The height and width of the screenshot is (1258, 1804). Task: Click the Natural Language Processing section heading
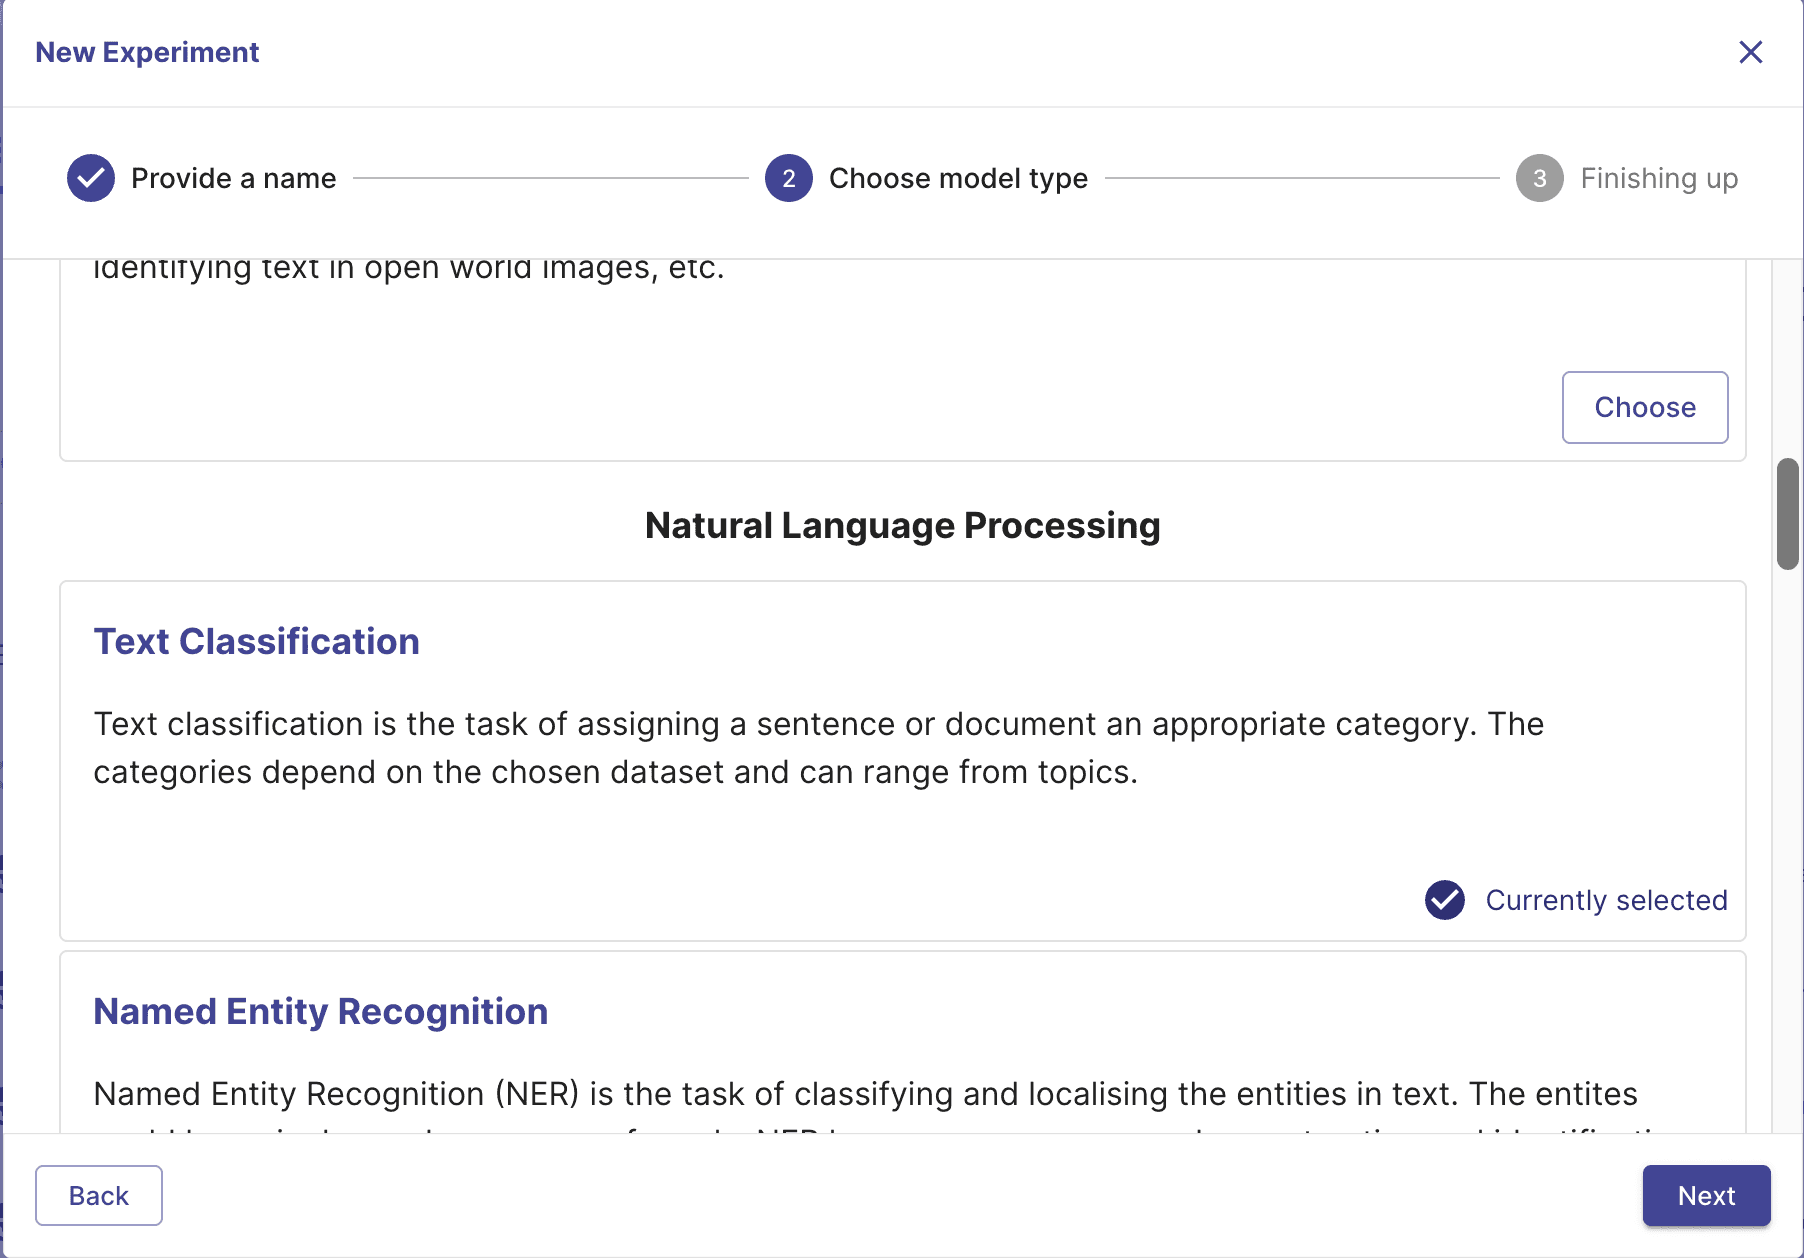(x=903, y=525)
